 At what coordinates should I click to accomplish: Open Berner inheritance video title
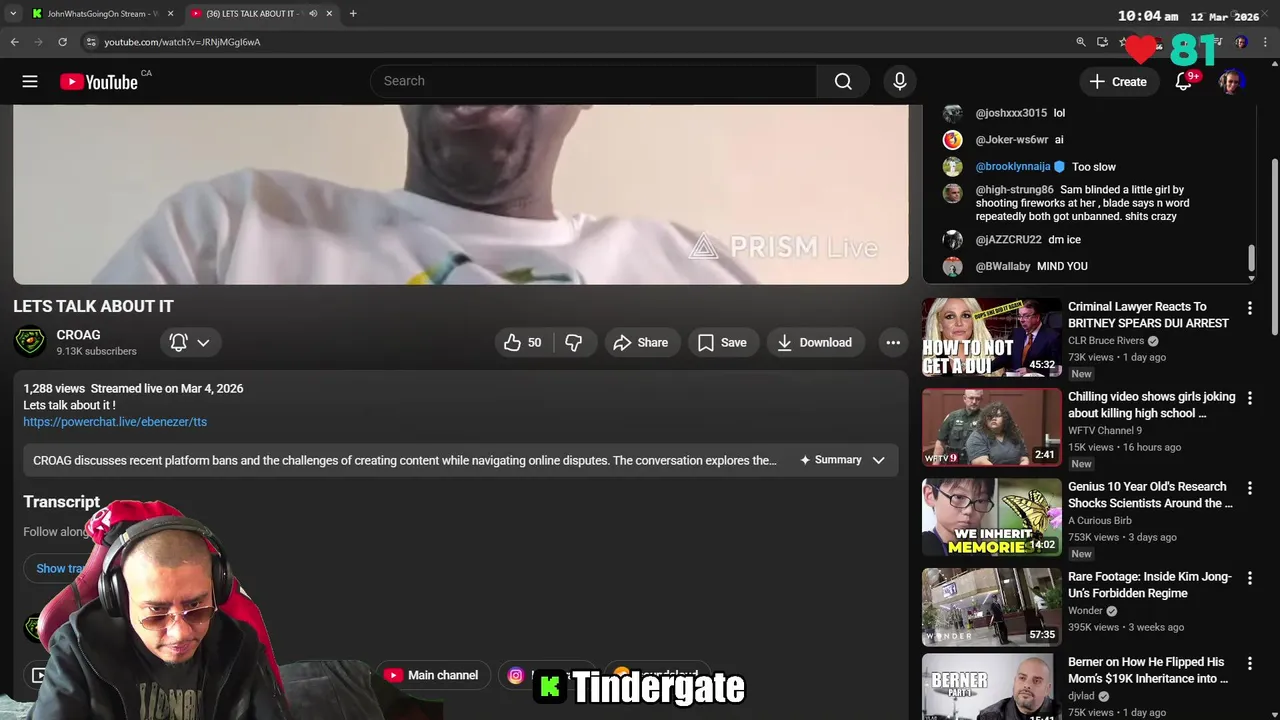(x=1148, y=670)
